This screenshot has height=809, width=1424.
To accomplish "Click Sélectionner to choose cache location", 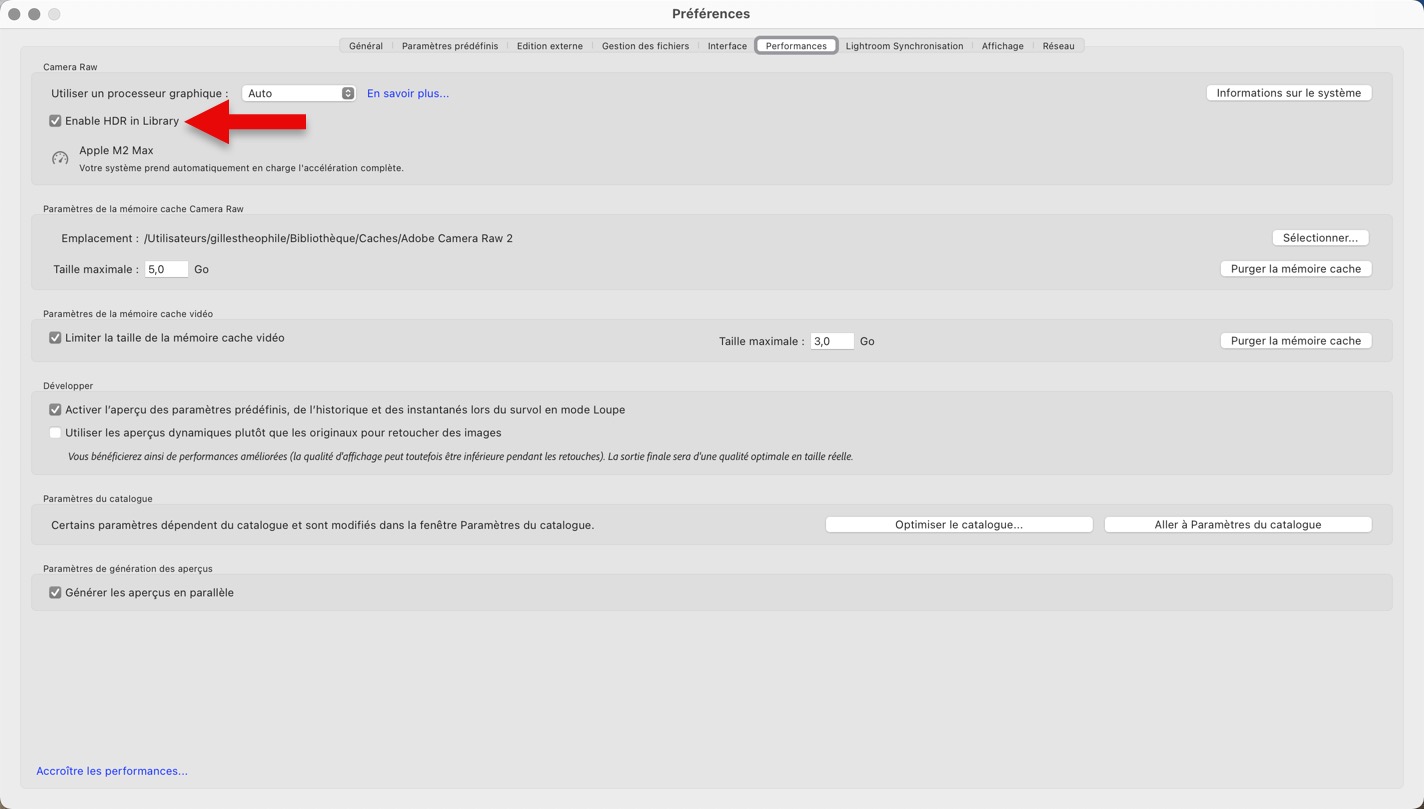I will [1320, 238].
